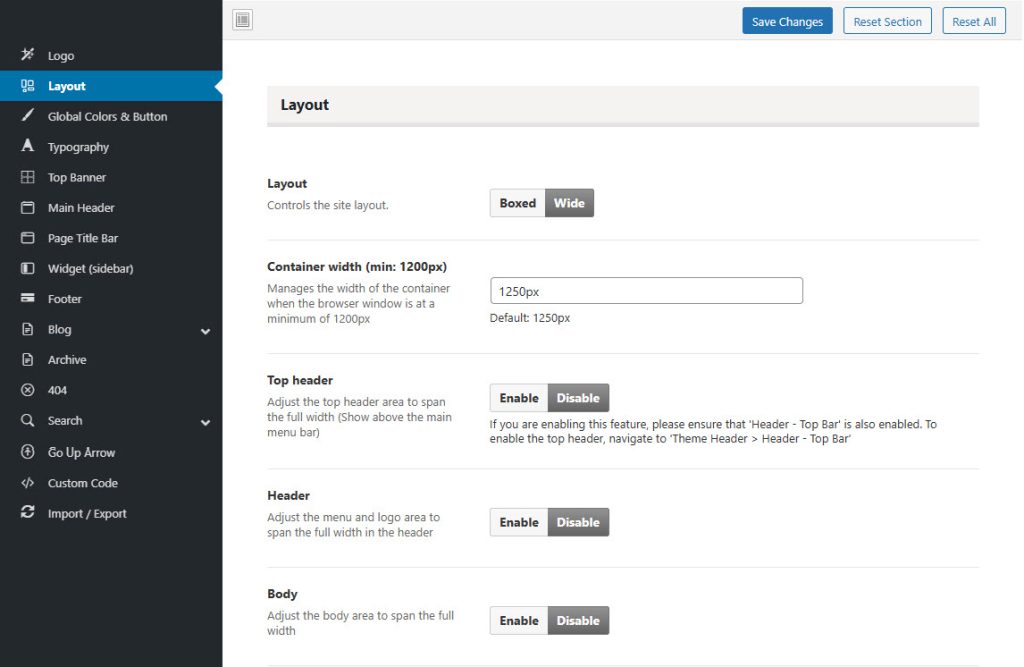Viewport: 1024px width, 667px height.
Task: Click the 404 circled-x icon
Action: pyautogui.click(x=28, y=390)
